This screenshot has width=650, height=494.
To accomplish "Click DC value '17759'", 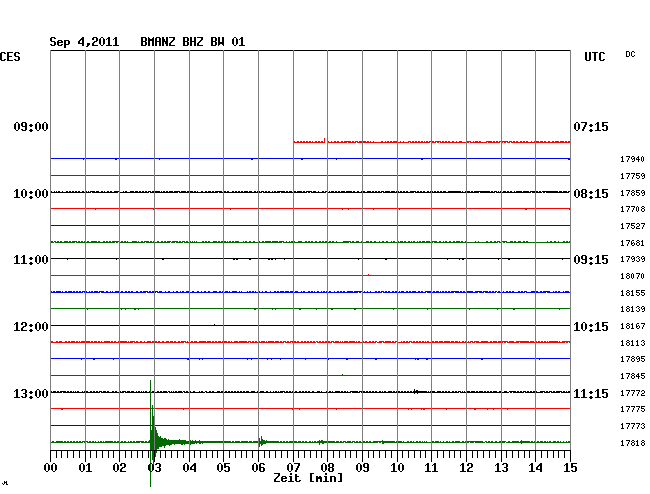I will pyautogui.click(x=633, y=176).
